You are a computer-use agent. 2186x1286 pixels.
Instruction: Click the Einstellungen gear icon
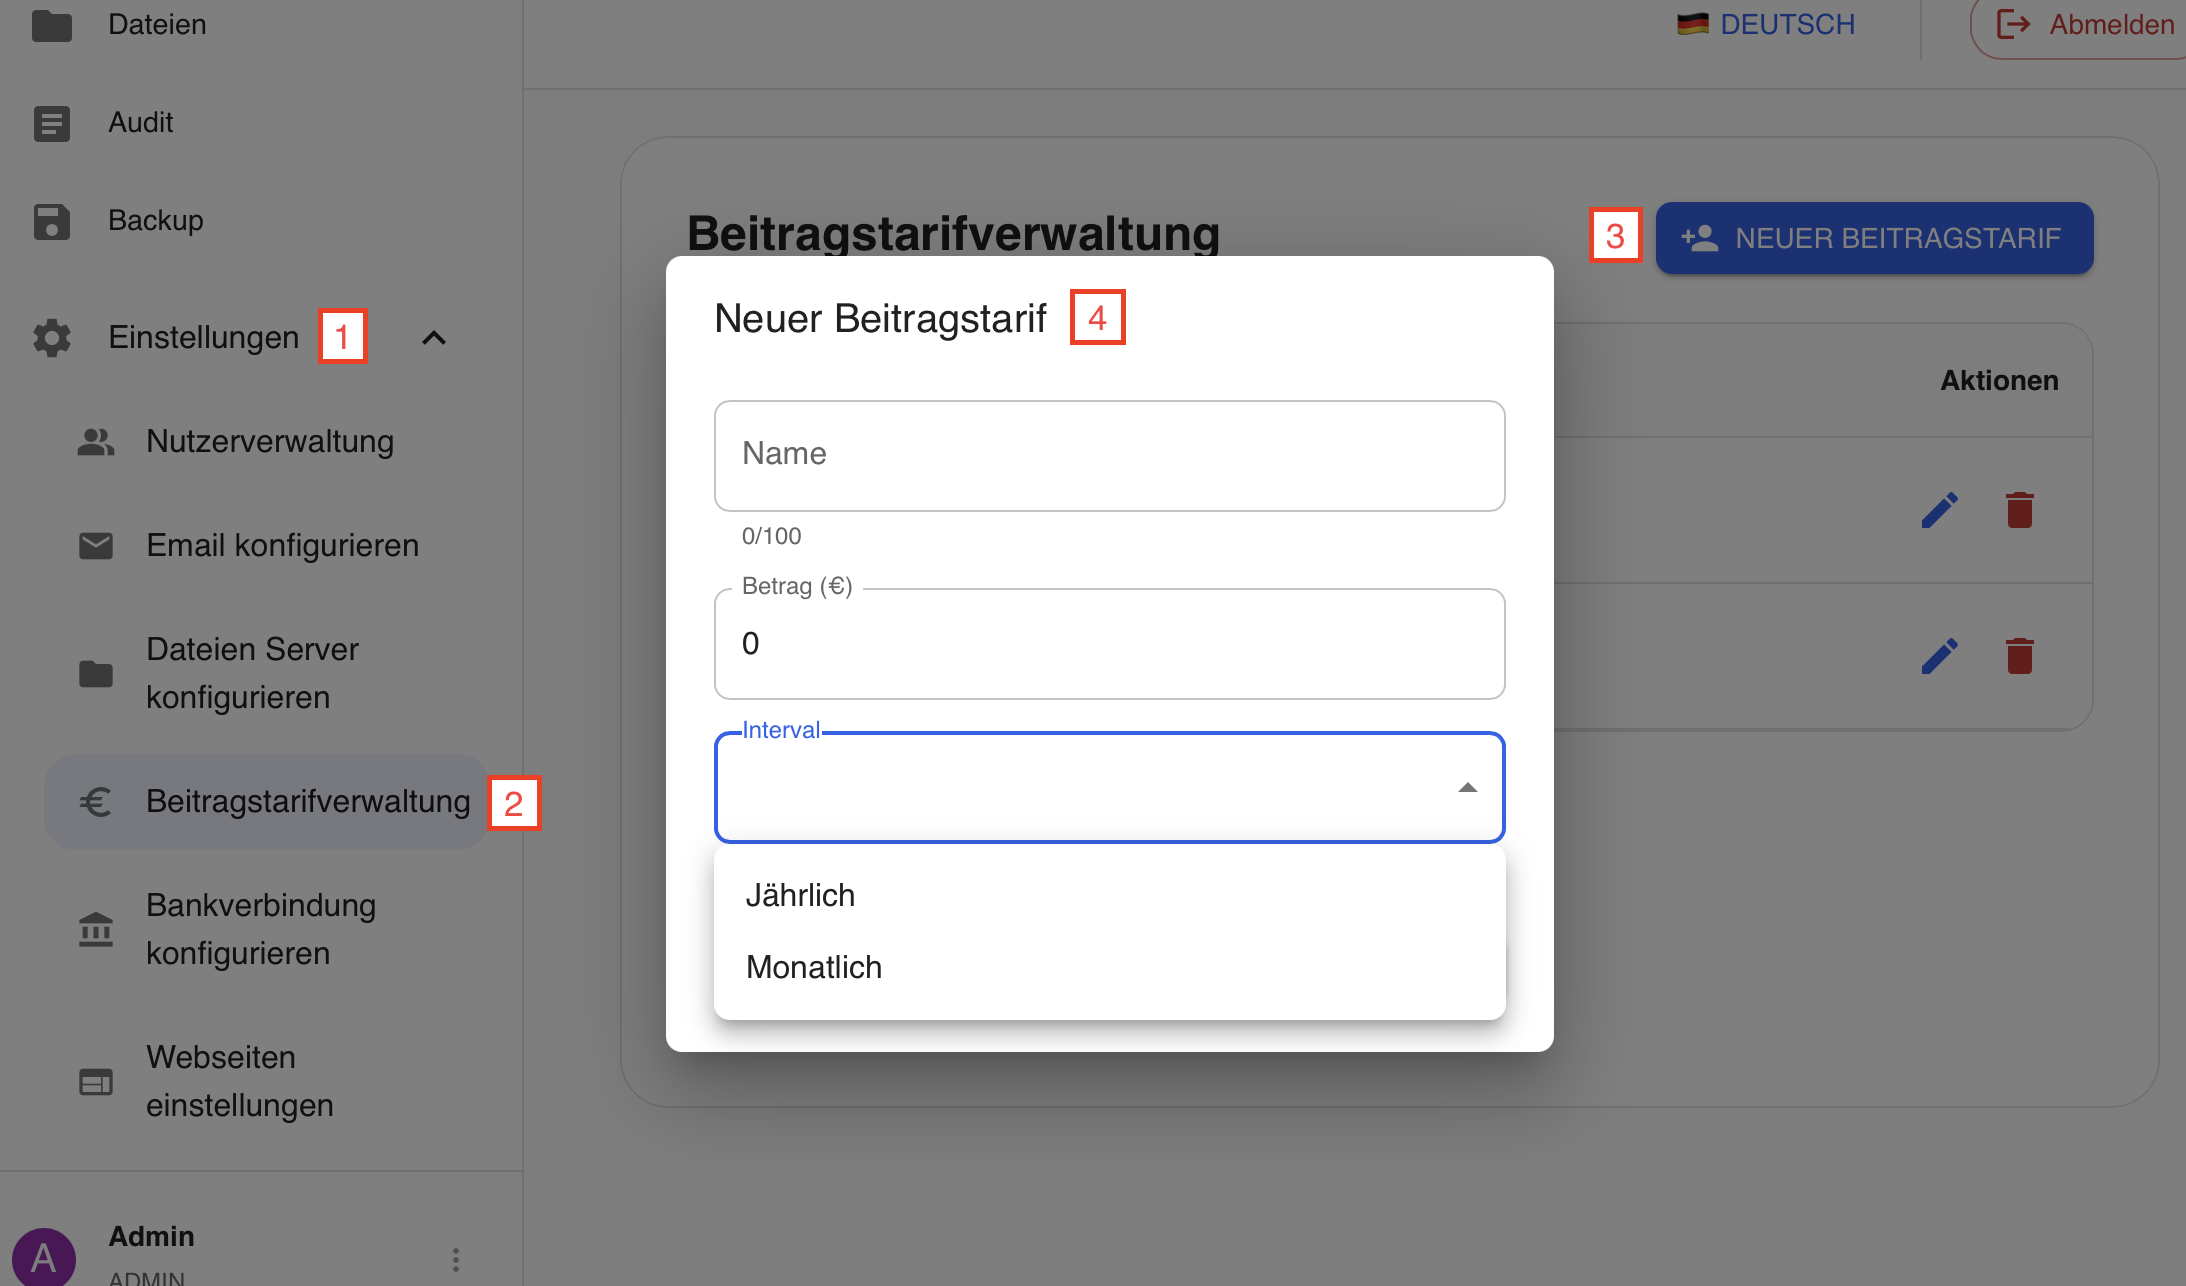pyautogui.click(x=52, y=338)
